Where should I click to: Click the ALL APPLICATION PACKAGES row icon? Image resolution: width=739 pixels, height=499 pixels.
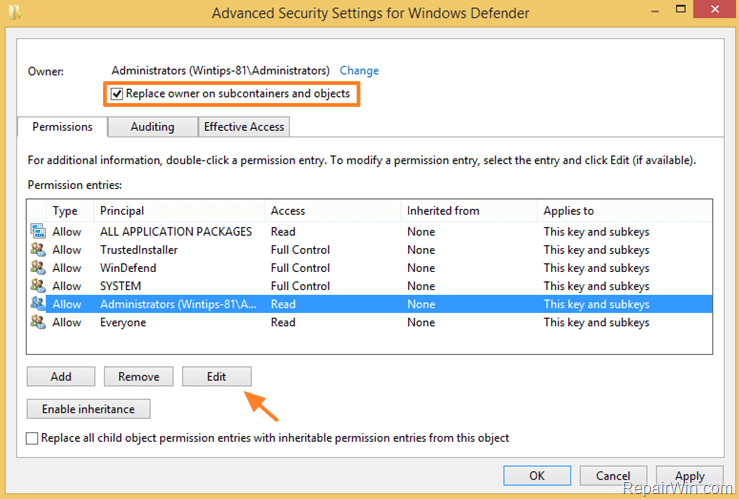point(38,231)
